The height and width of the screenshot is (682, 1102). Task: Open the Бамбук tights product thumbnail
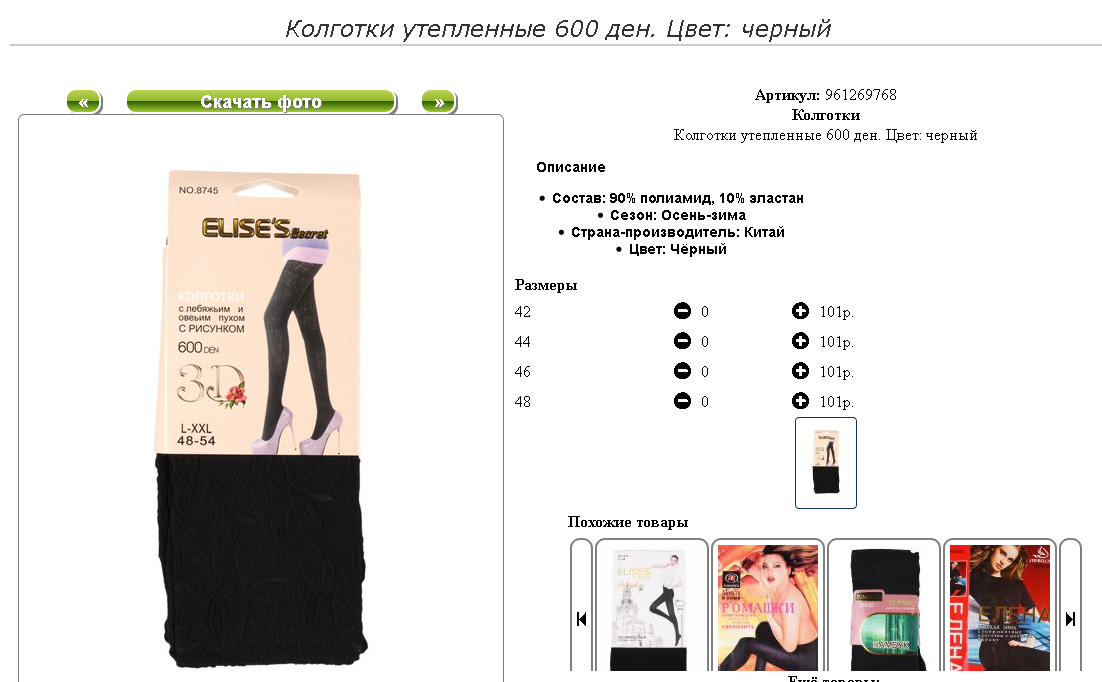pyautogui.click(x=883, y=607)
